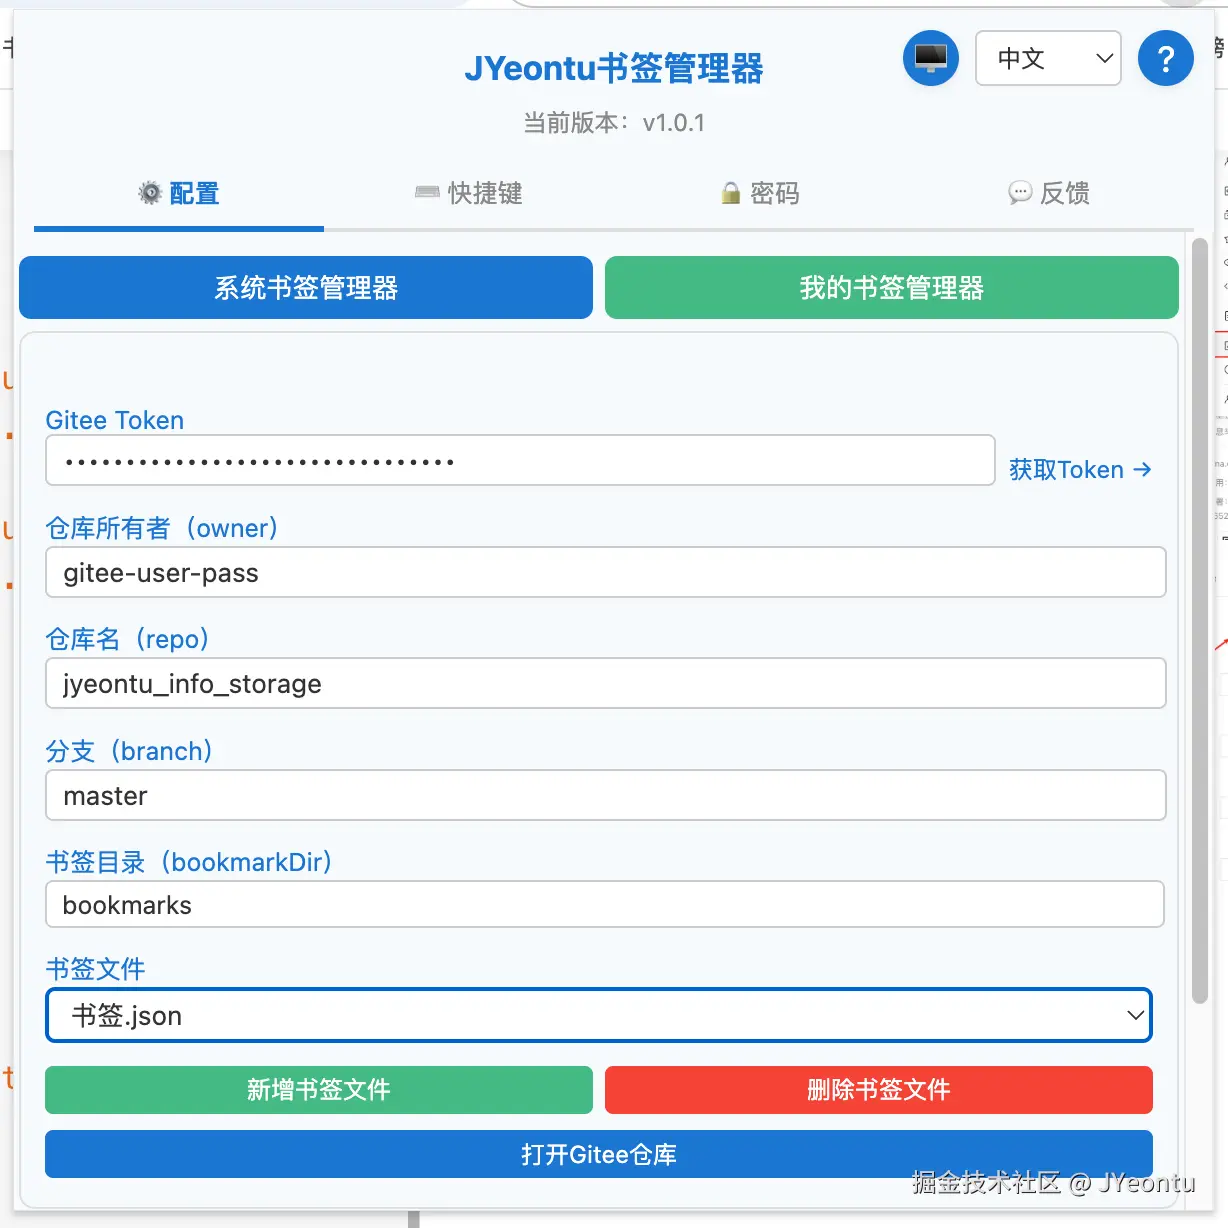Switch to the 反馈 tab
Screen dimensions: 1228x1228
click(x=1049, y=193)
